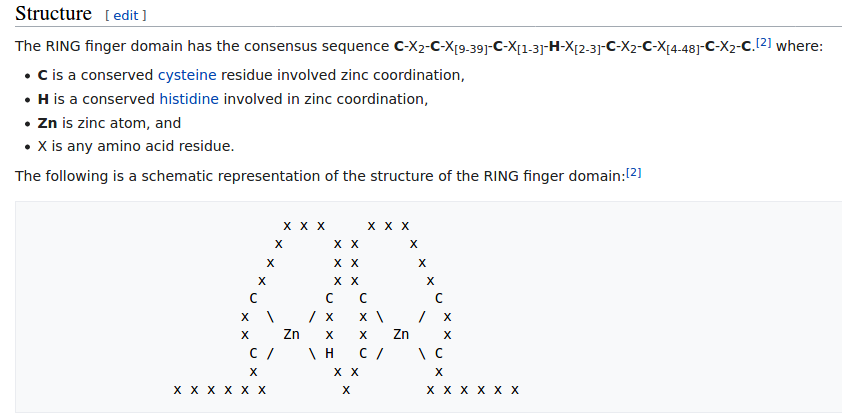Click the top-left "X X X" row of the diagram

click(304, 226)
